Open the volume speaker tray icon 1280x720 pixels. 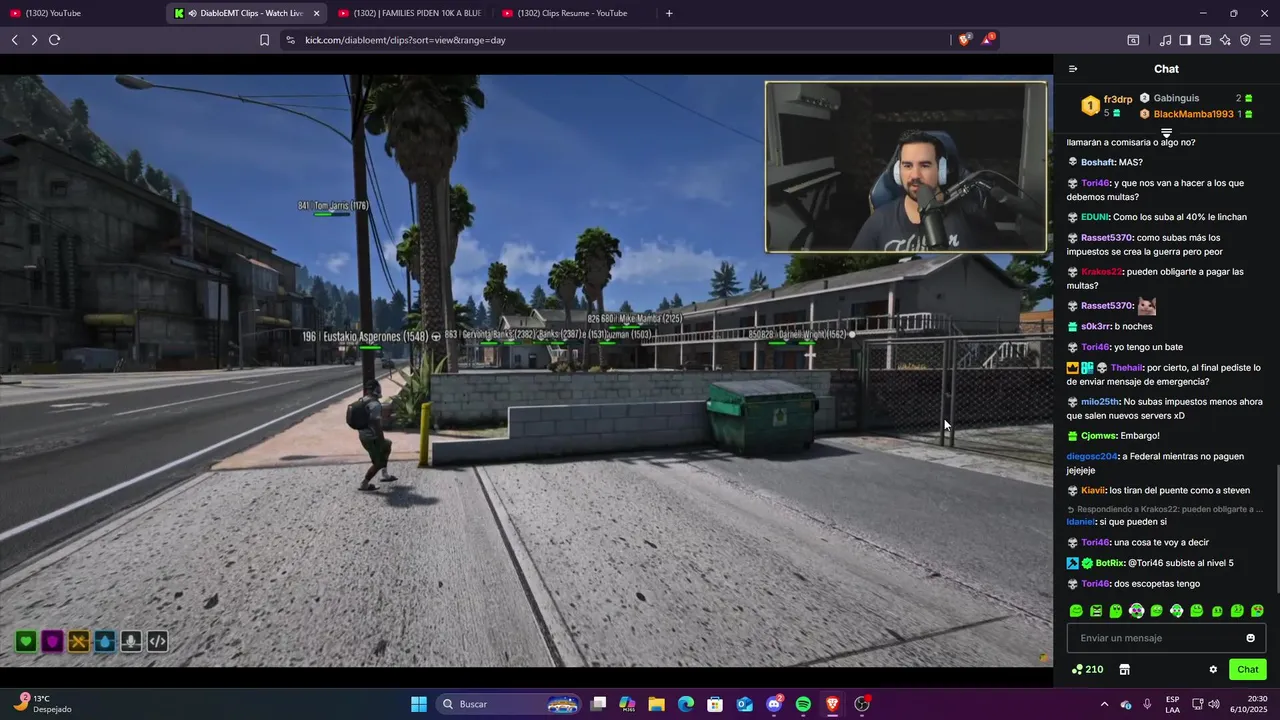pyautogui.click(x=1213, y=704)
